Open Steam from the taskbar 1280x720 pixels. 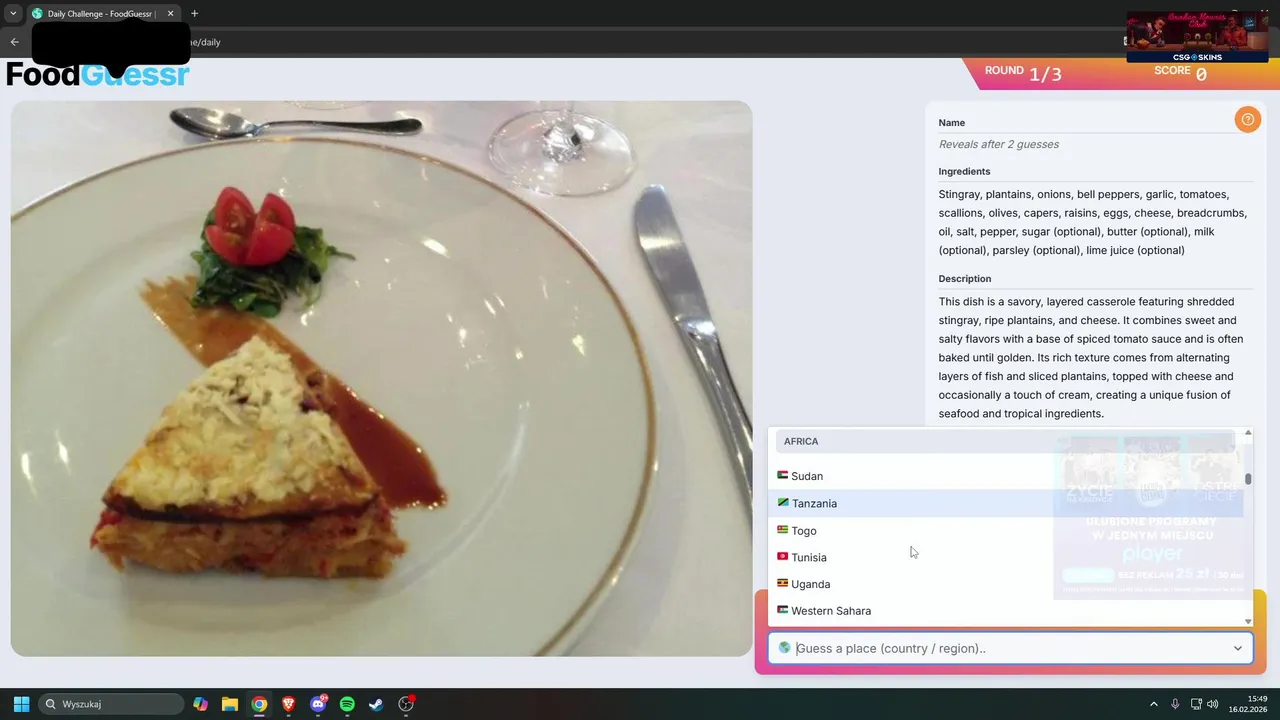(x=376, y=704)
